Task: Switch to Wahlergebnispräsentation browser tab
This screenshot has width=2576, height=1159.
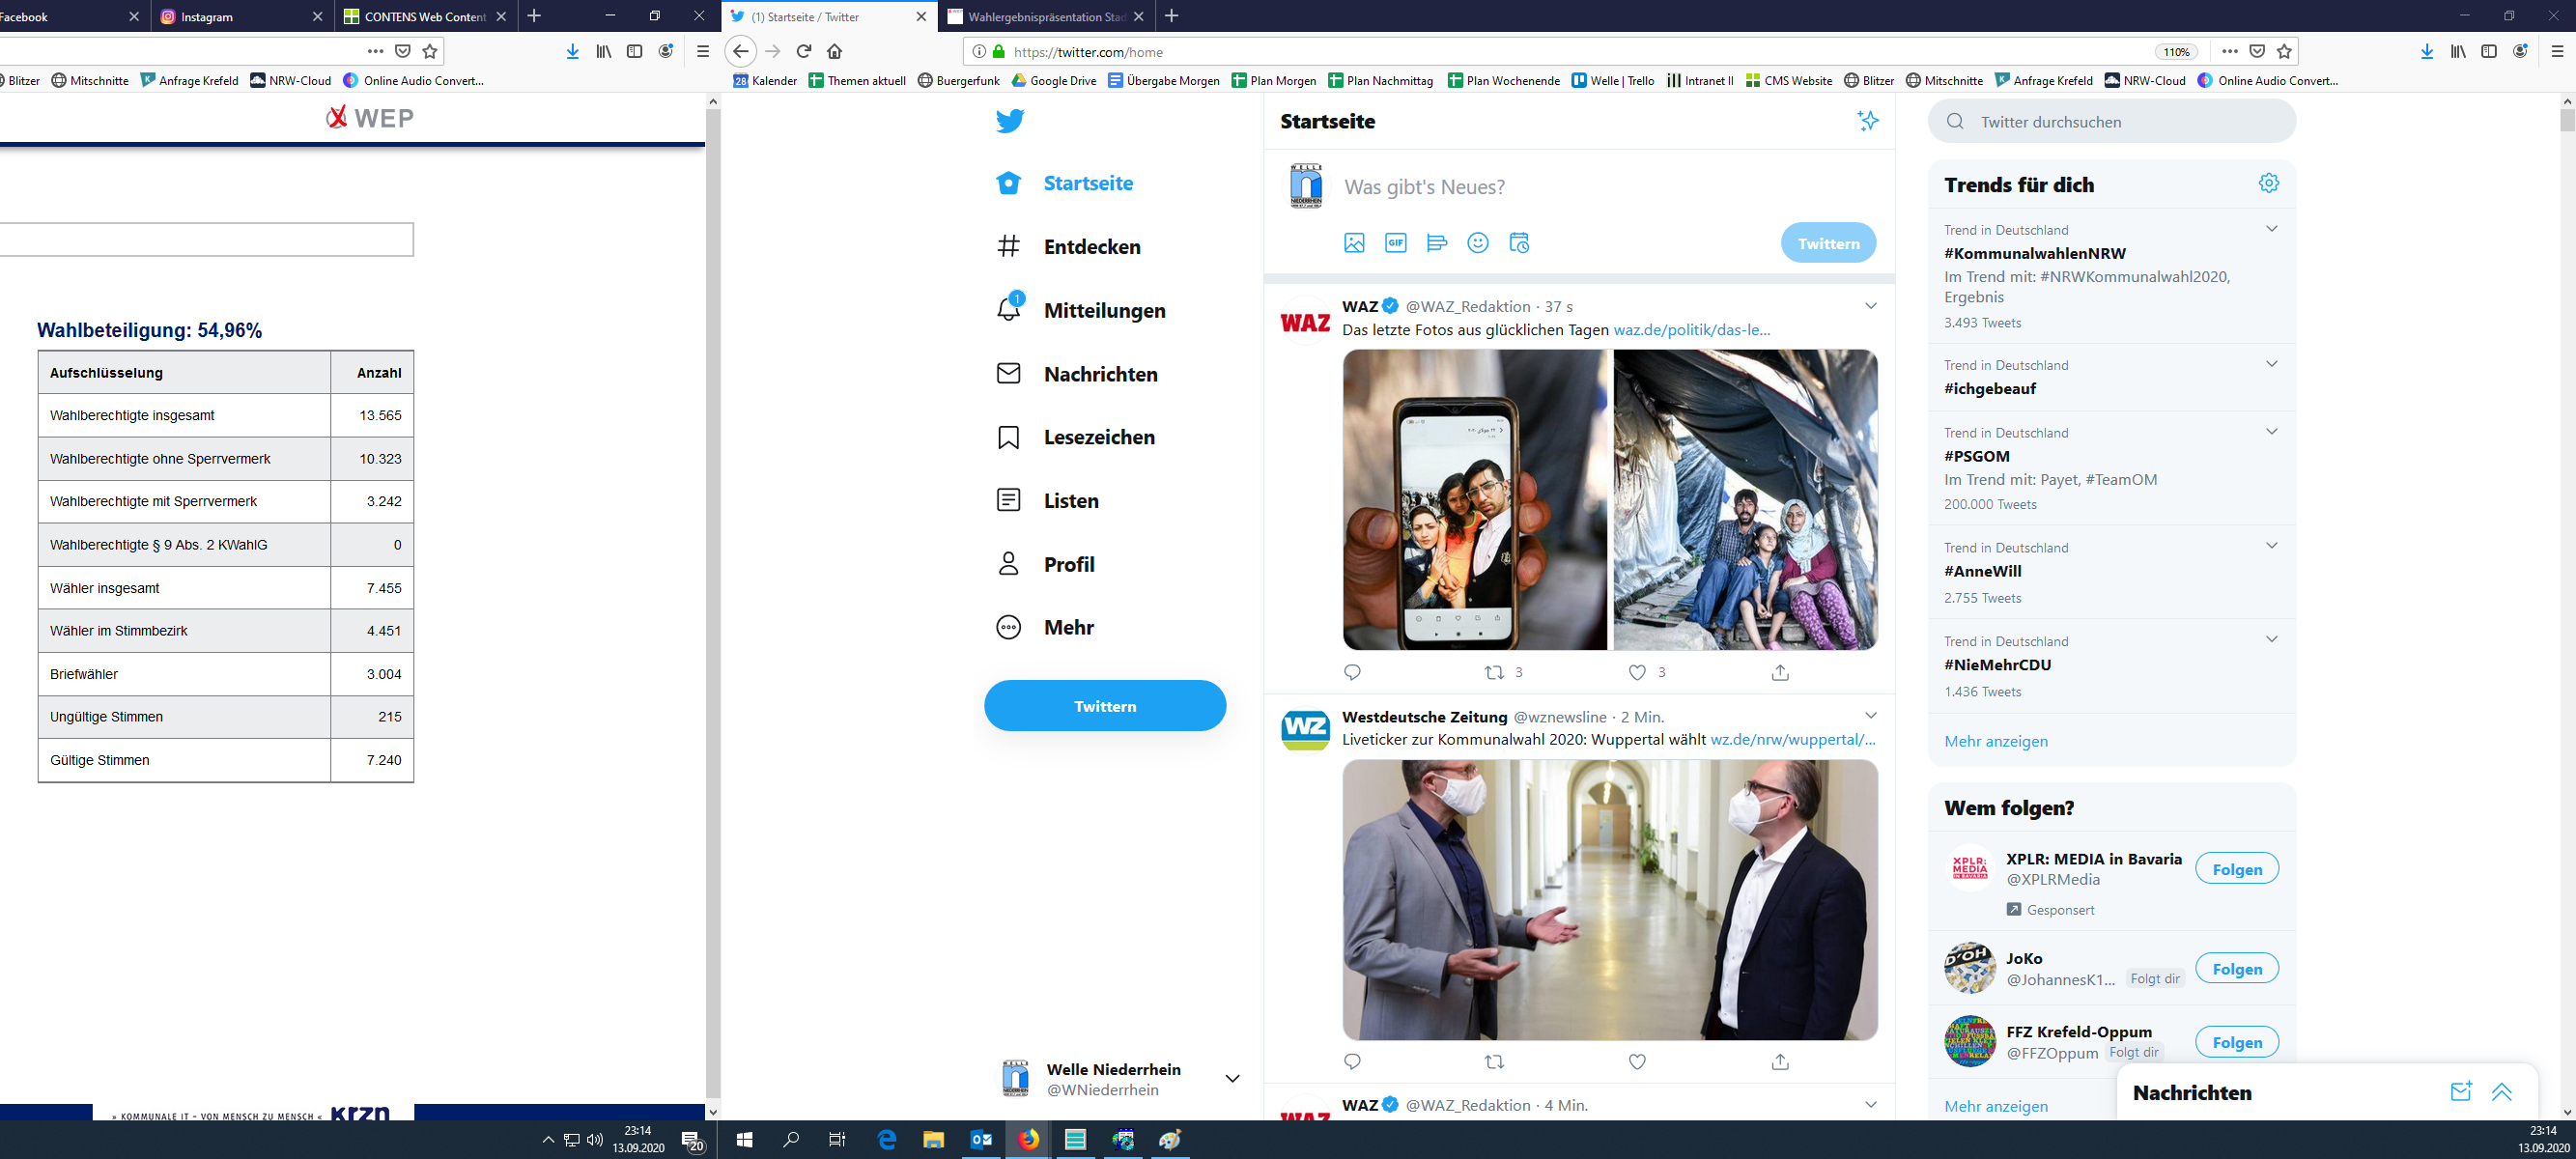Action: tap(1045, 17)
